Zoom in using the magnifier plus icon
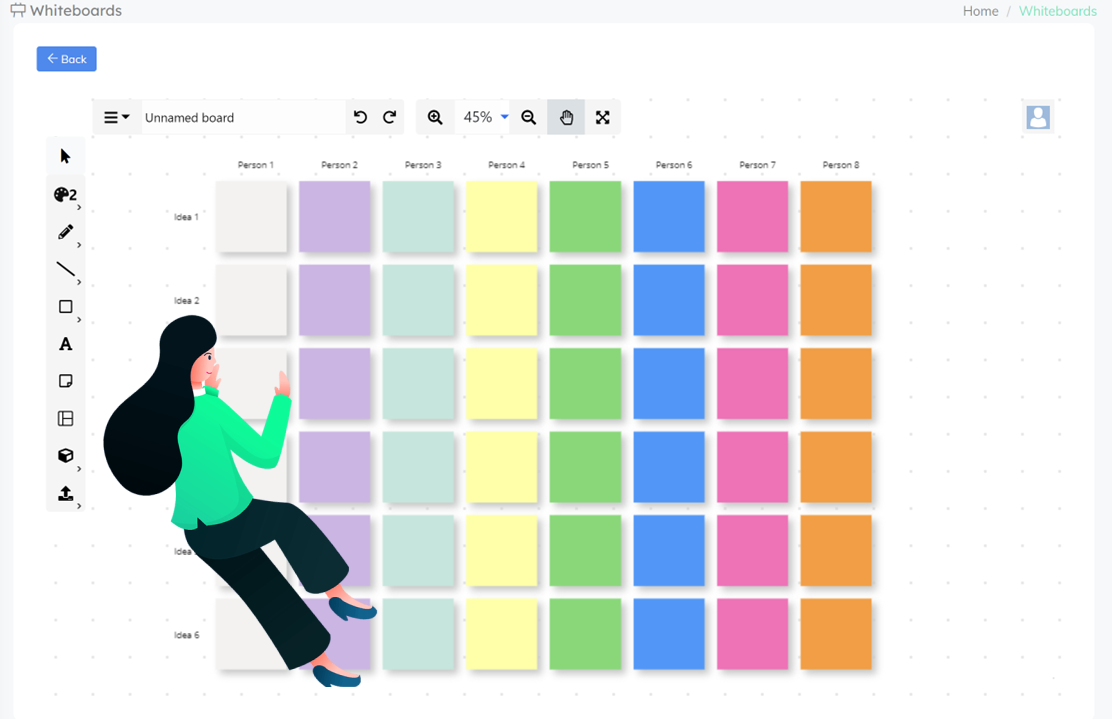The height and width of the screenshot is (719, 1112). pos(435,118)
